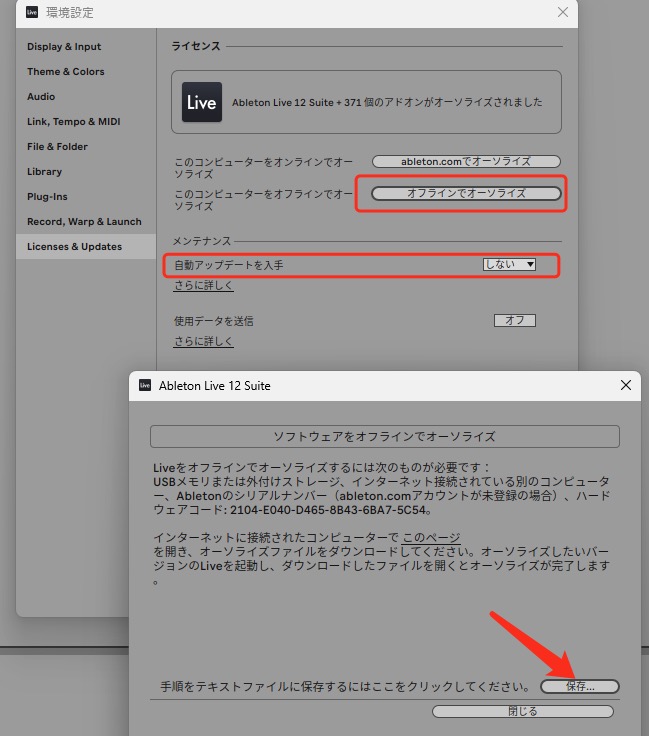The image size is (649, 736).
Task: Click the 閉じる button
Action: coord(523,711)
